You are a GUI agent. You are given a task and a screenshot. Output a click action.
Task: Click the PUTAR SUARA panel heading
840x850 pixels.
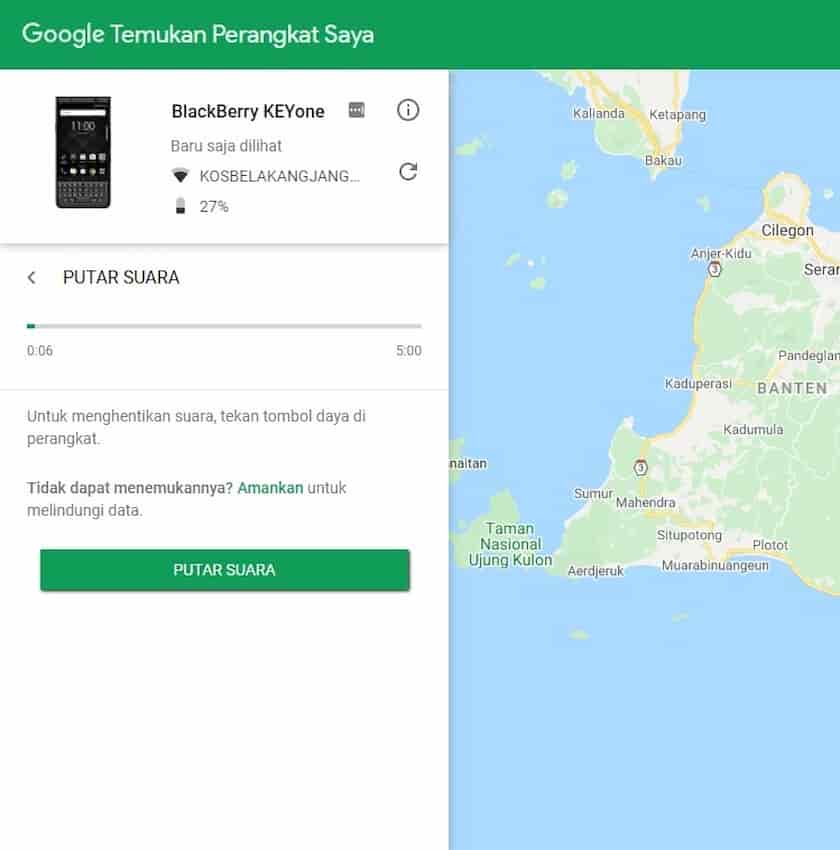click(x=121, y=278)
